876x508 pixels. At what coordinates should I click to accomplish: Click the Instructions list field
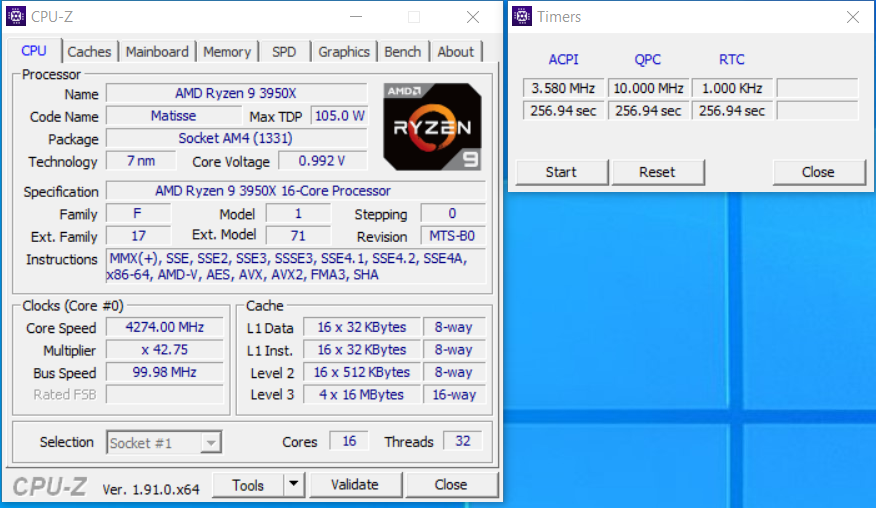tap(296, 267)
